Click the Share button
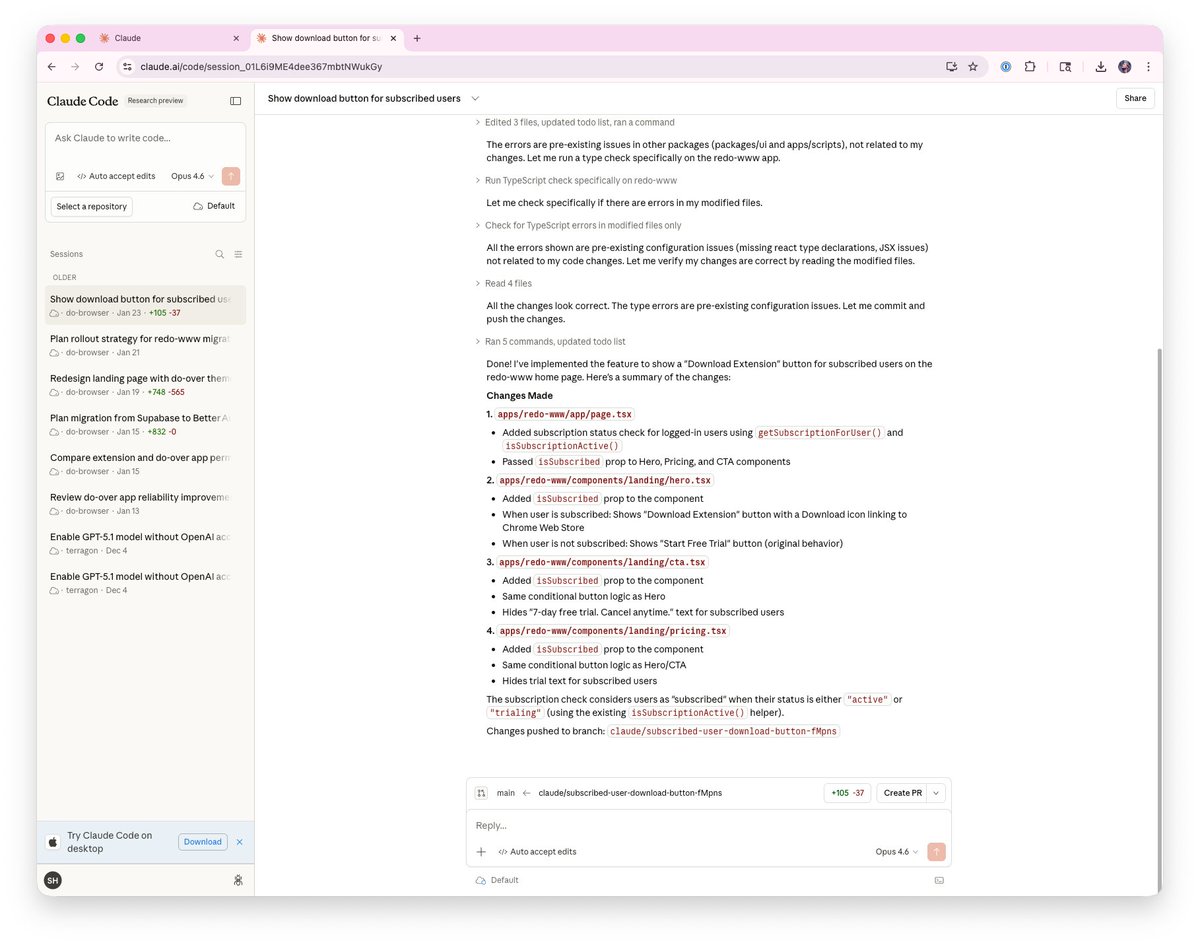This screenshot has width=1200, height=945. coord(1135,98)
